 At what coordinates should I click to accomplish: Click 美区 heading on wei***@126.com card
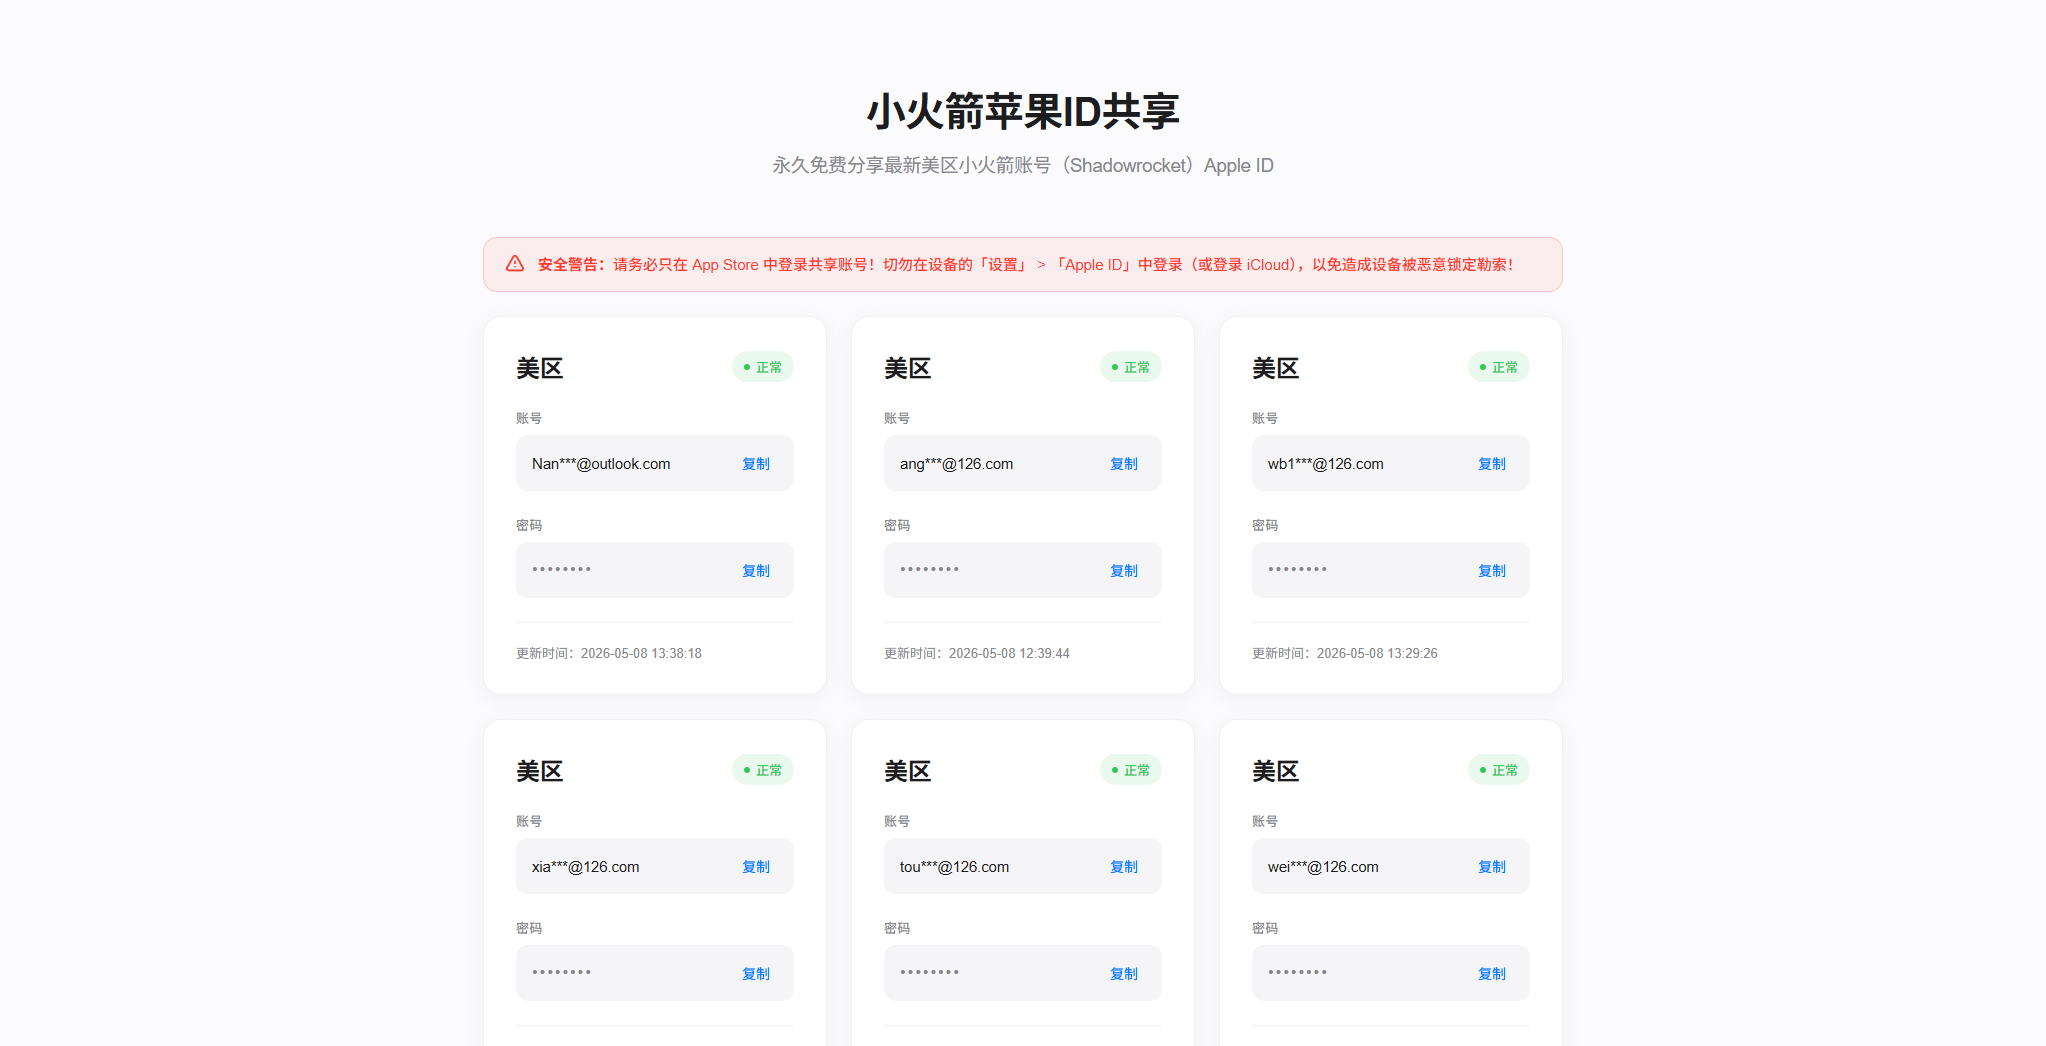point(1276,771)
